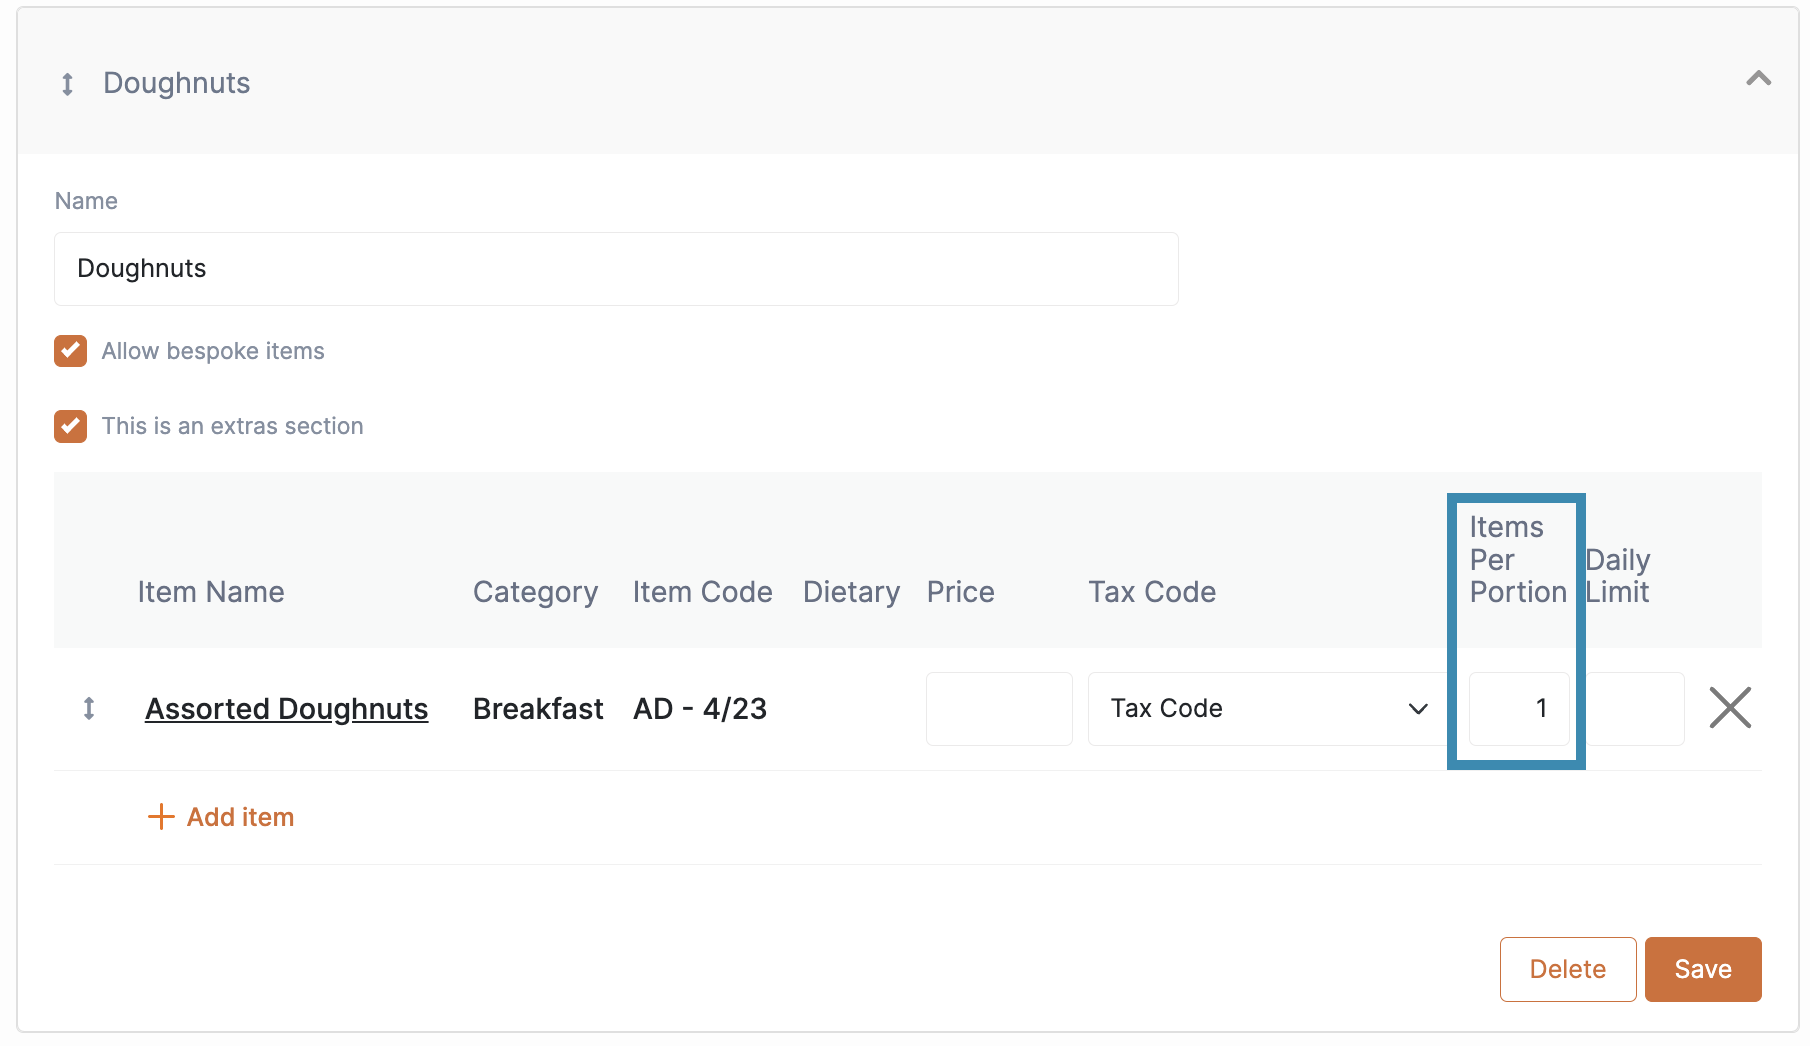
Task: Uncheck the Allow bespoke items checkbox
Action: click(x=70, y=351)
